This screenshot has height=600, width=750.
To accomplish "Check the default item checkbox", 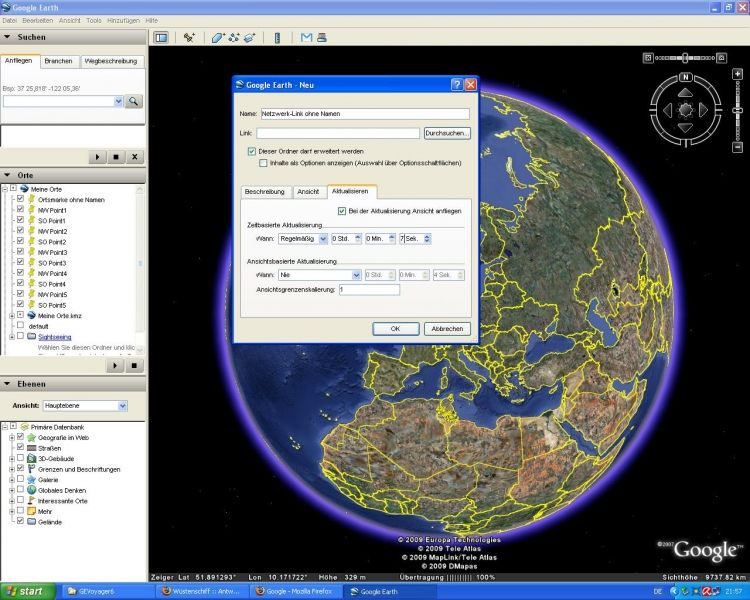I will pyautogui.click(x=20, y=325).
